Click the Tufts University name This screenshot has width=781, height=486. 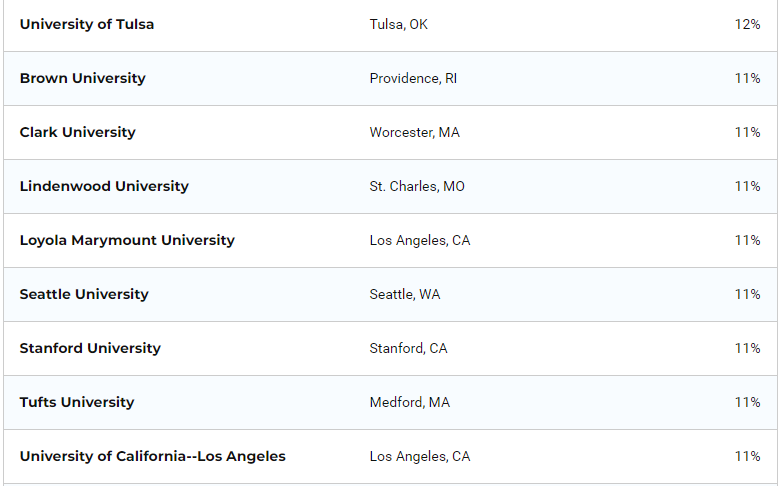(77, 402)
